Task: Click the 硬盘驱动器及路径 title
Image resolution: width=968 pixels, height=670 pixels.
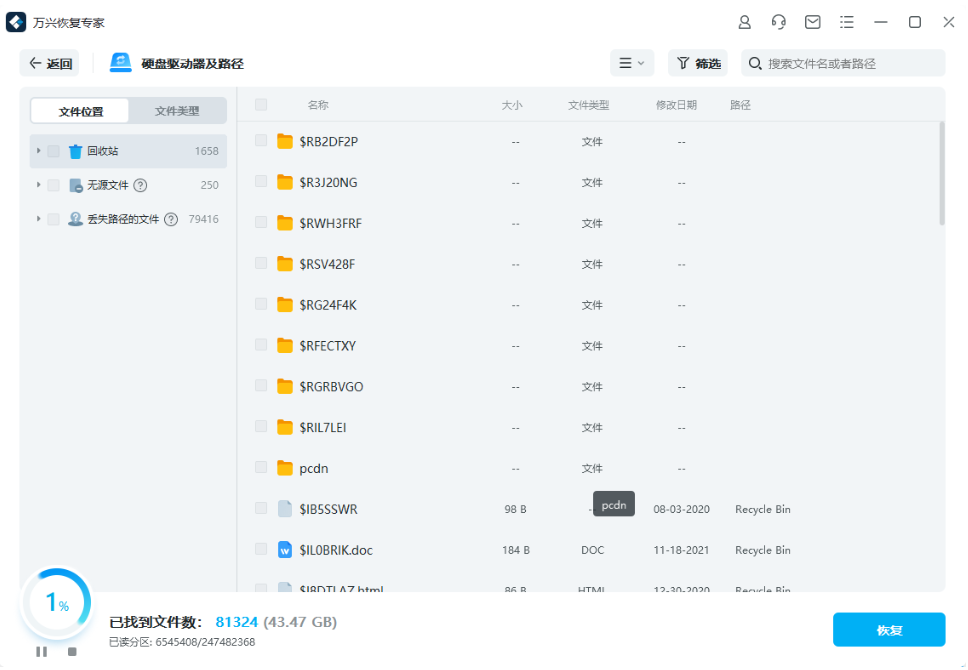Action: 193,63
